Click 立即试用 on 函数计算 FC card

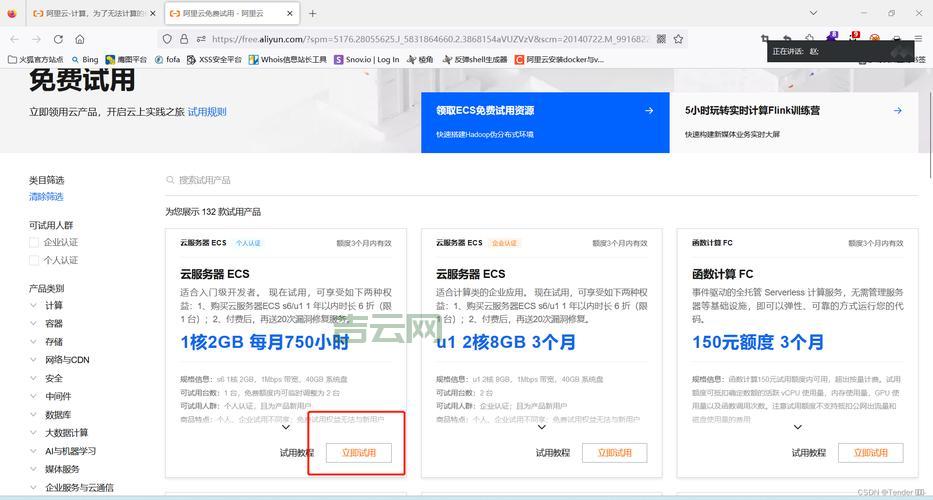click(x=871, y=453)
